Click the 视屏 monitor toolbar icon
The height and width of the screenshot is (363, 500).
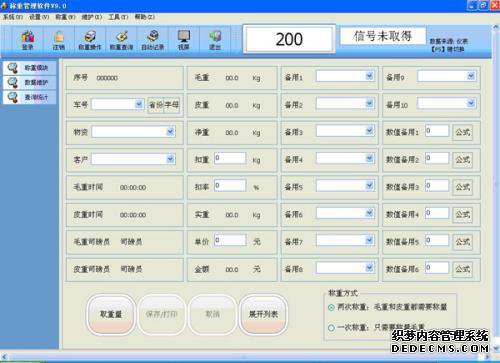click(184, 40)
